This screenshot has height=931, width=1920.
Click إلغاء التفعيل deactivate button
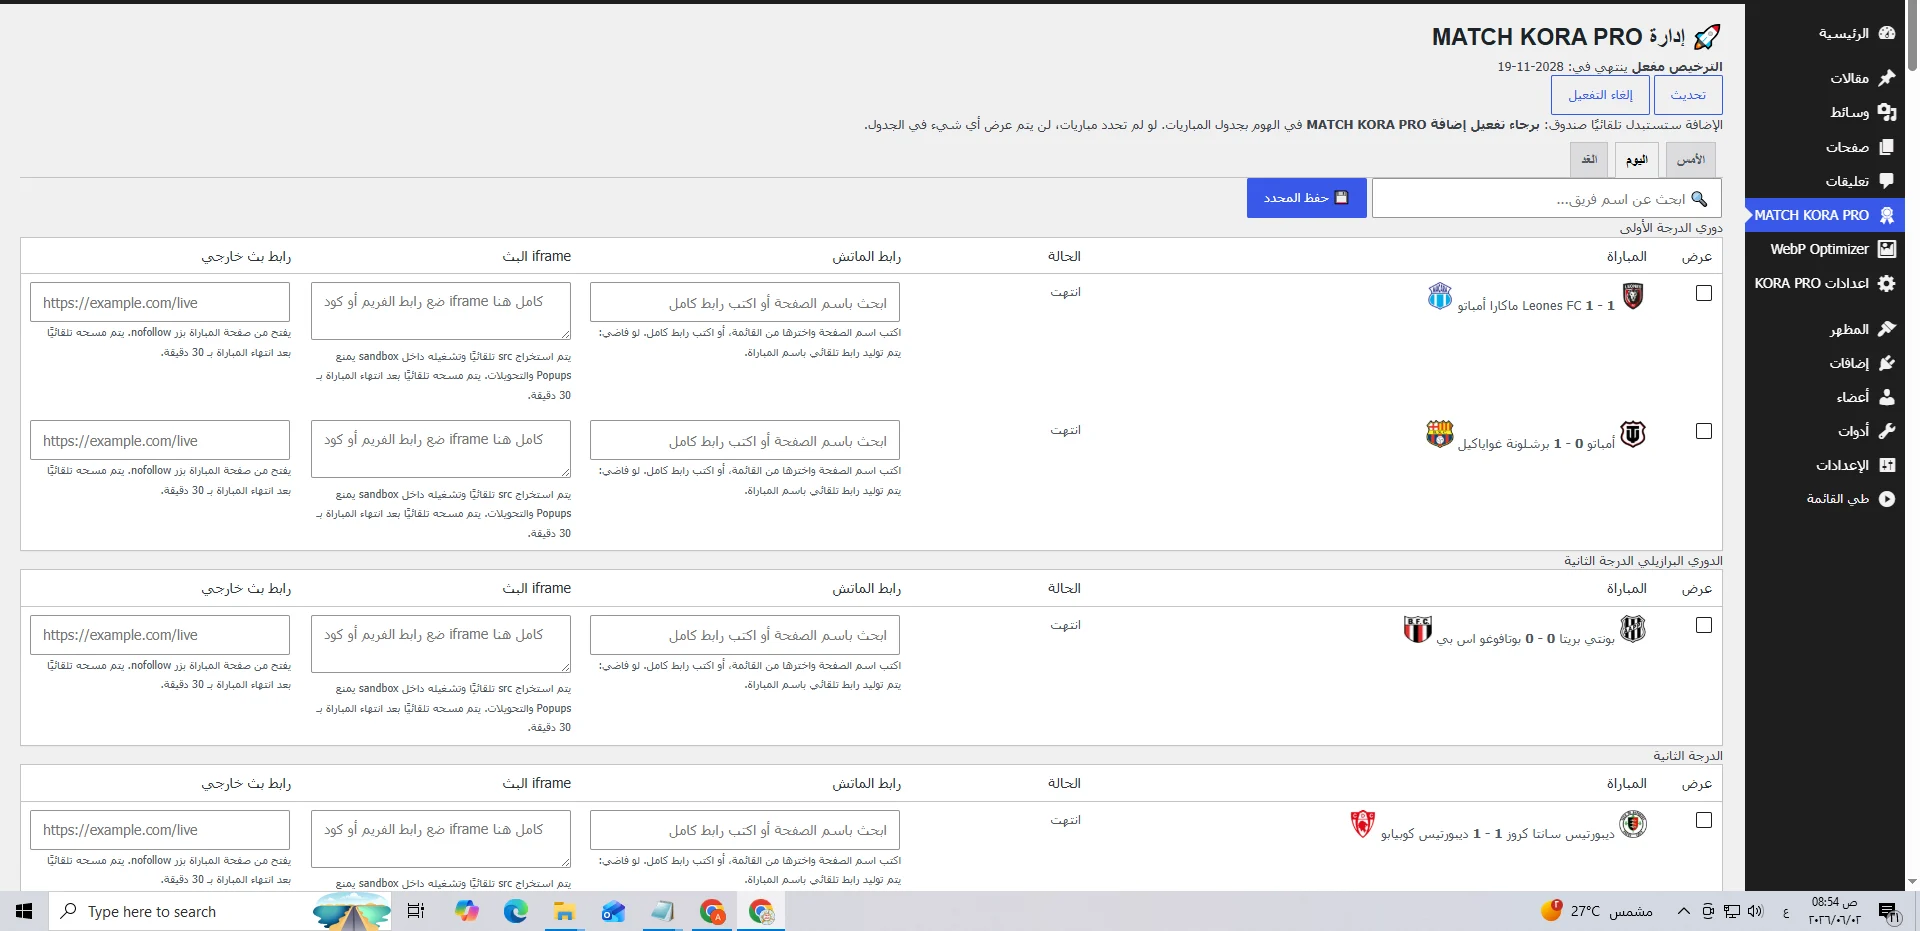pyautogui.click(x=1600, y=95)
